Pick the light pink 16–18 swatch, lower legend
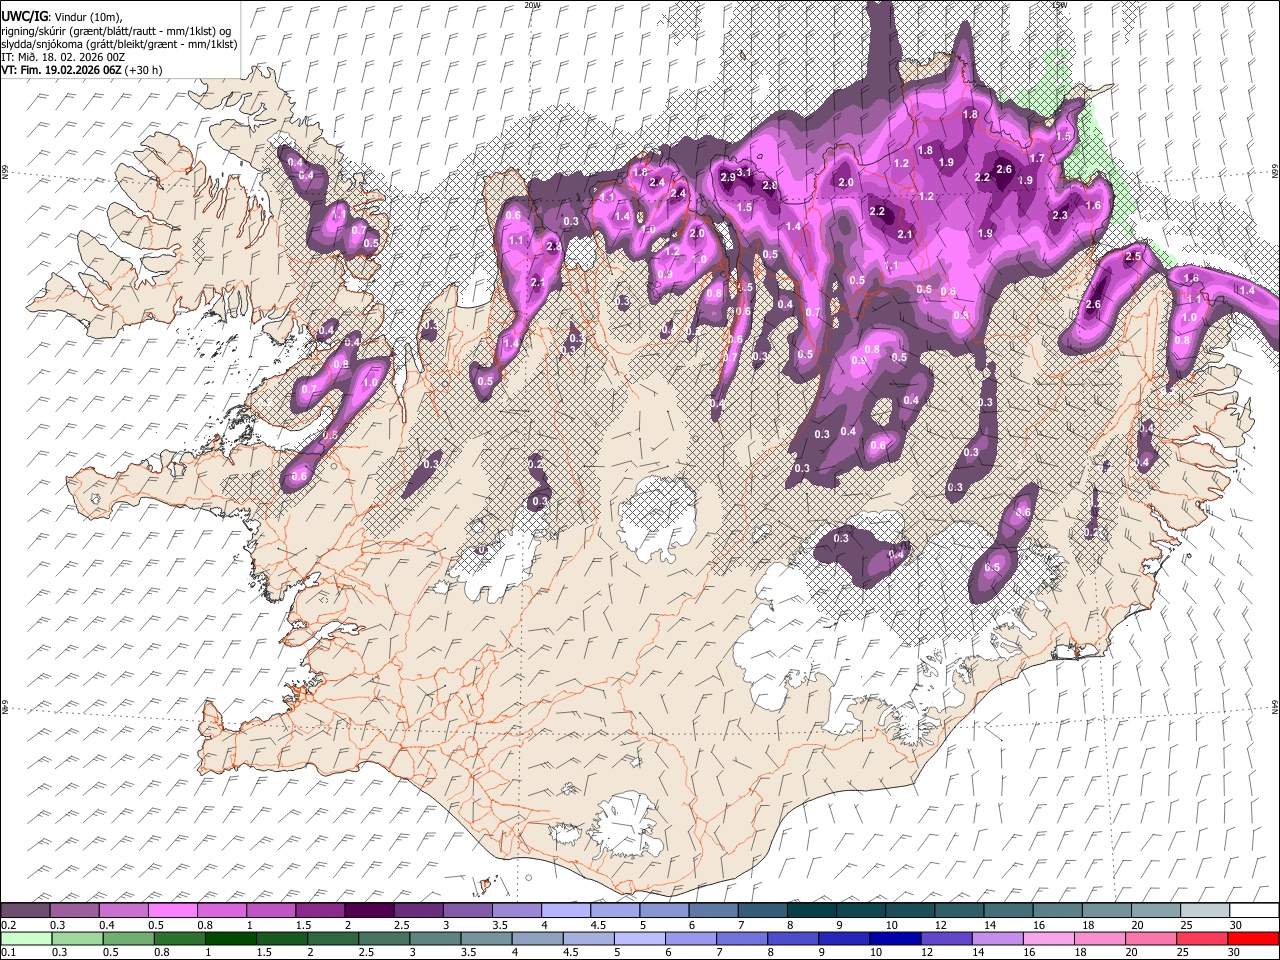 point(1048,938)
